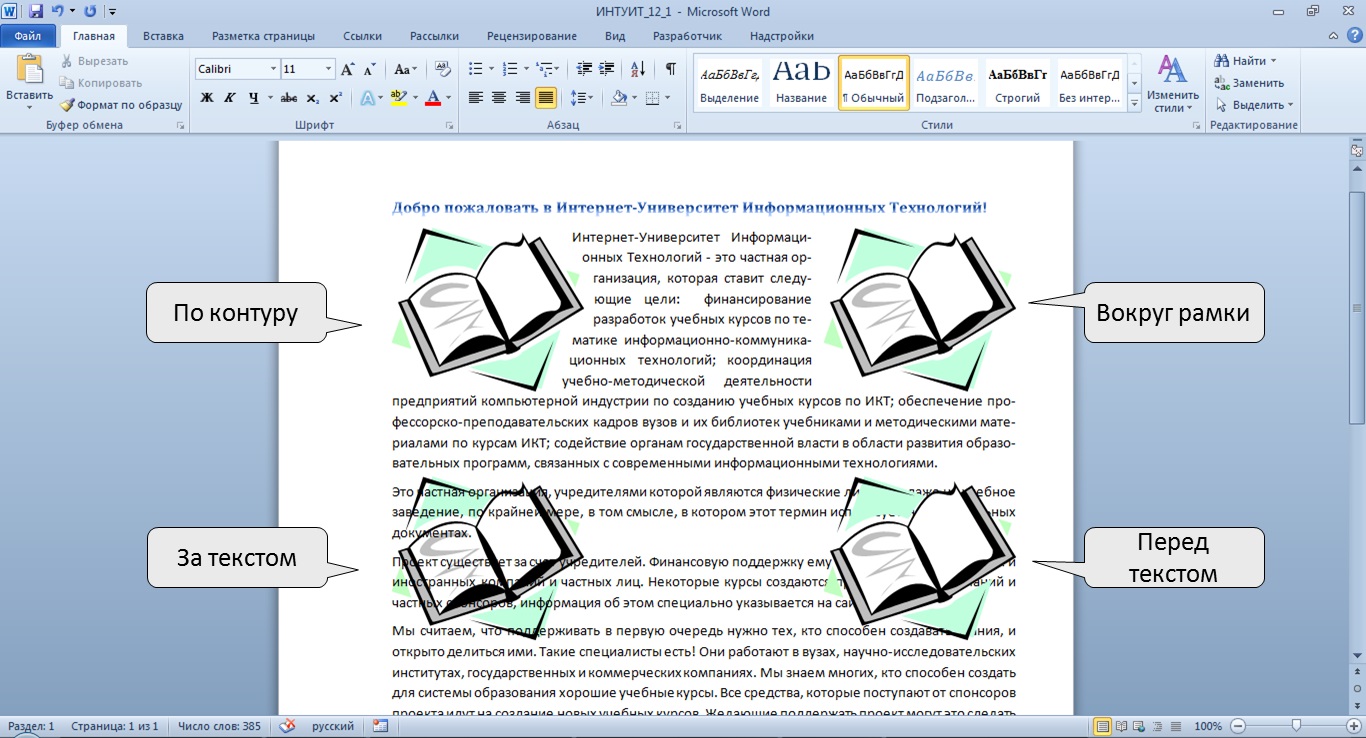The height and width of the screenshot is (738, 1366).
Task: Click the zoom in plus button
Action: pyautogui.click(x=1354, y=726)
